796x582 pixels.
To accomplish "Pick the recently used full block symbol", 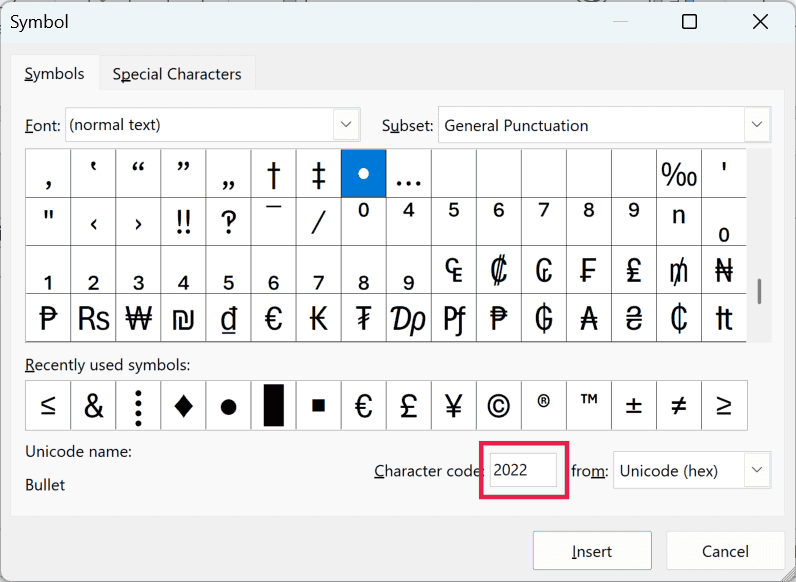I will 274,405.
